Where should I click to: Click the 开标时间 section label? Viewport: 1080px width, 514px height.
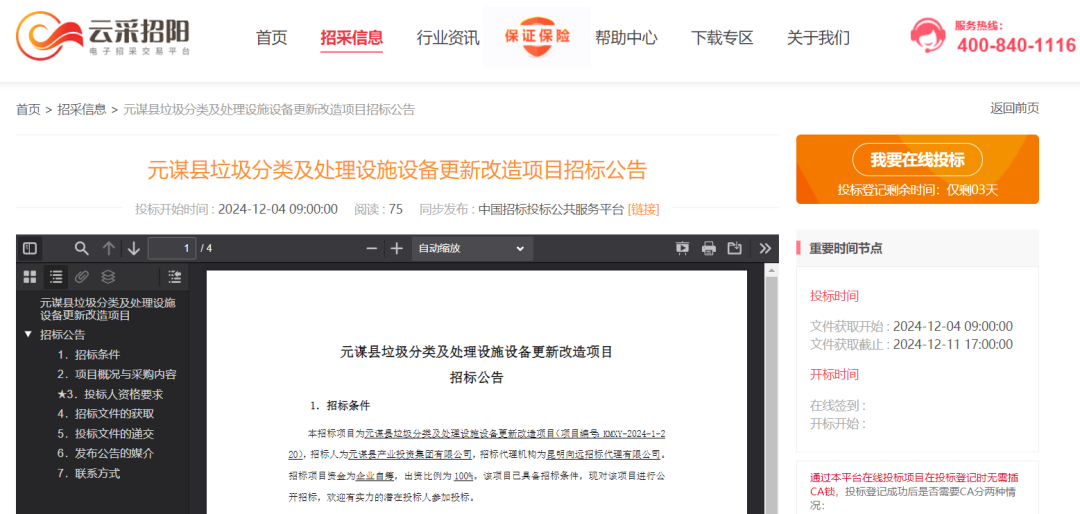834,375
